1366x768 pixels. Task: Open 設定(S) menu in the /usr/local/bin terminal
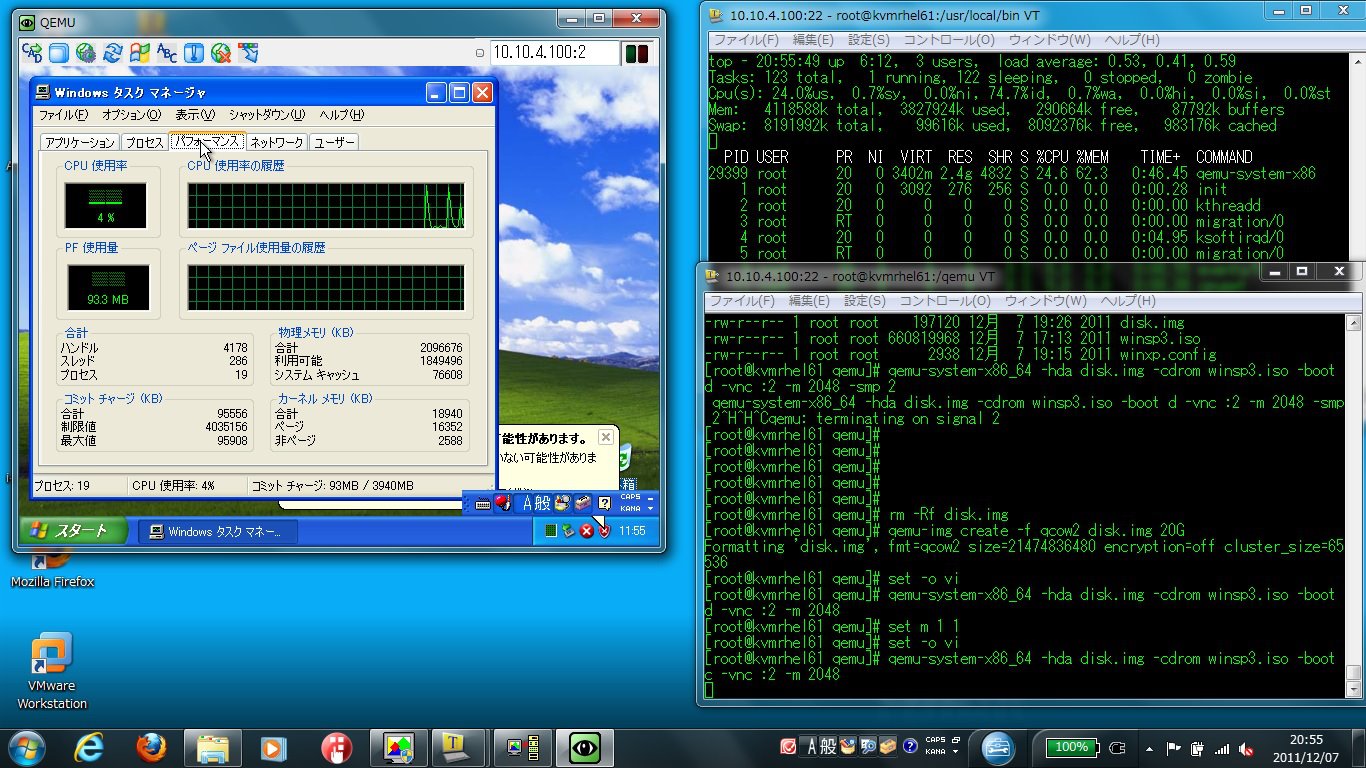868,40
